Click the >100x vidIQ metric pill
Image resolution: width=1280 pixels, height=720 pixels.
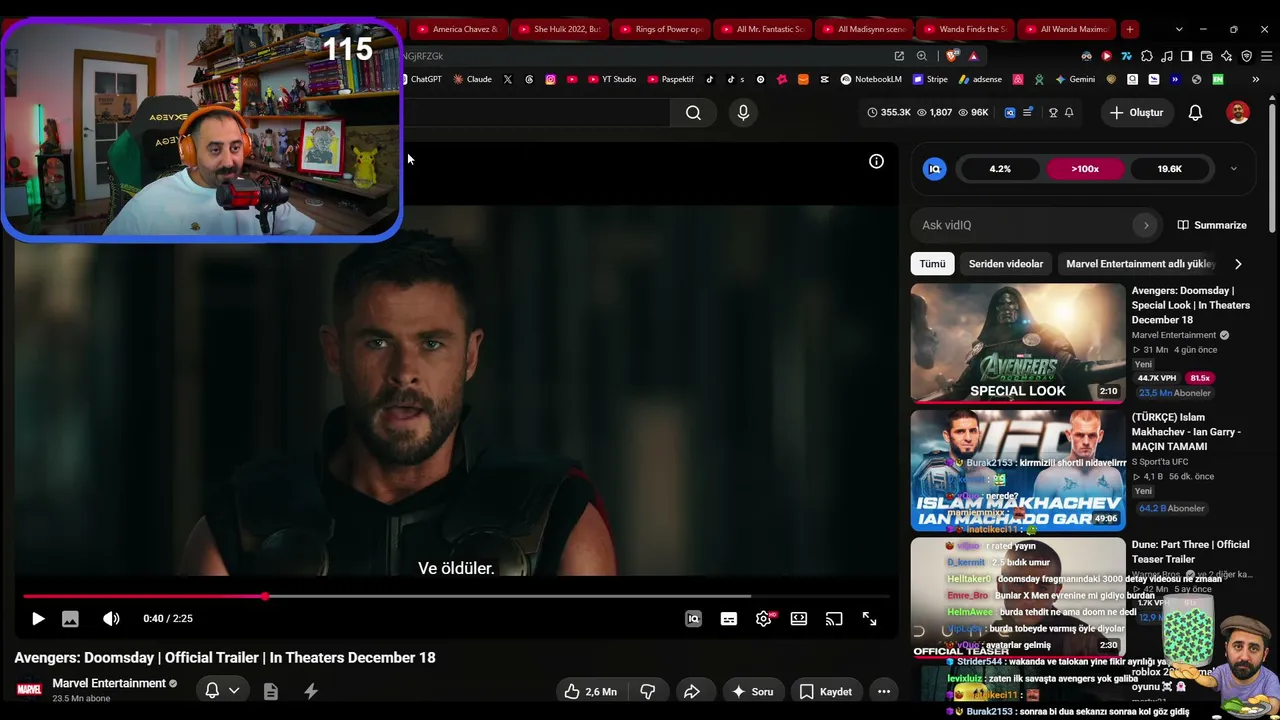pyautogui.click(x=1085, y=169)
